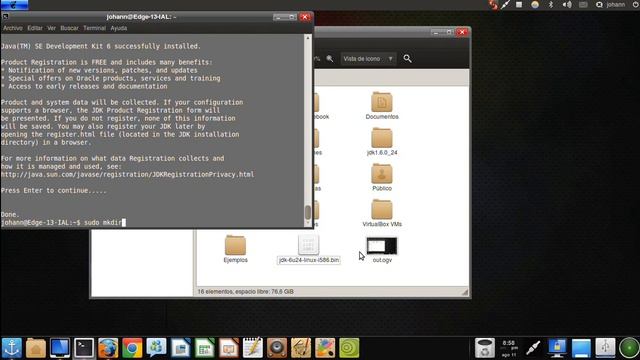640x360 pixels.
Task: Open LibreOffice Impress from the dock
Action: 229,348
